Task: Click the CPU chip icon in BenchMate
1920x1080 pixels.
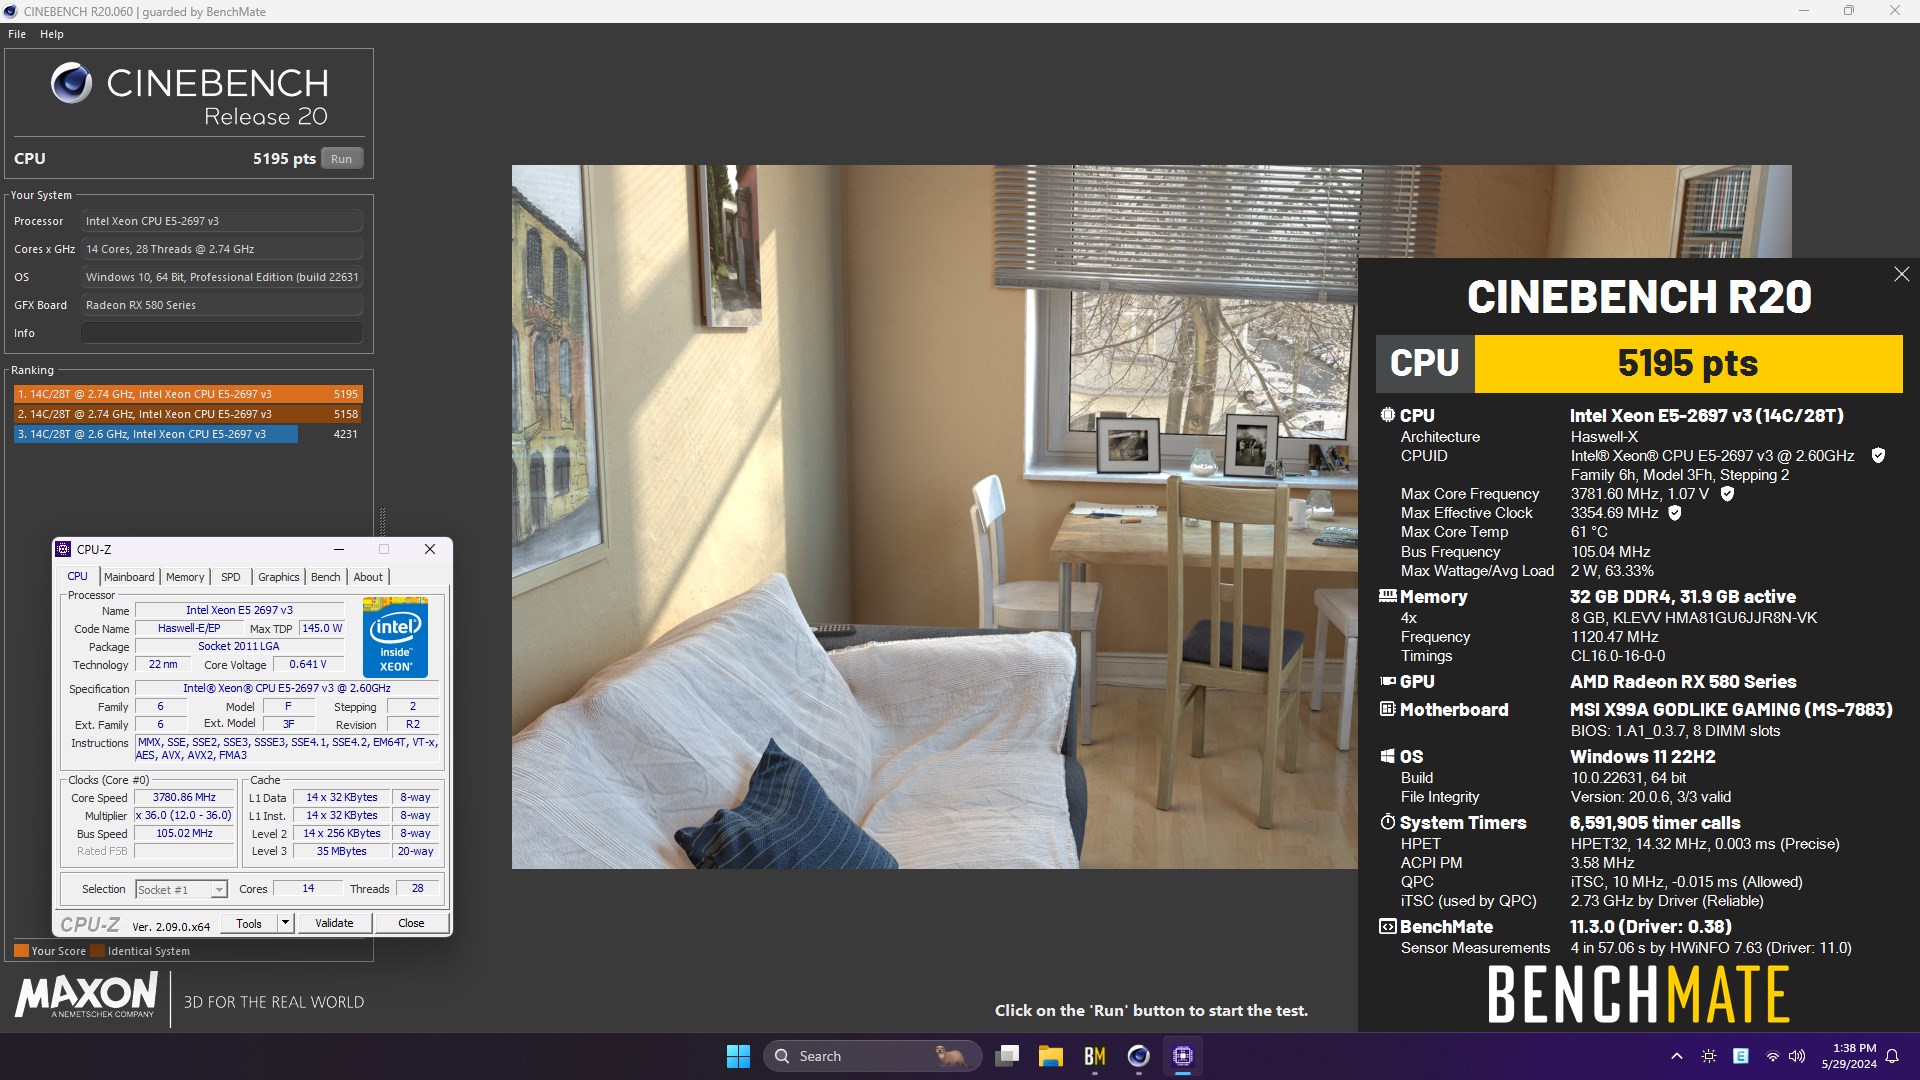Action: click(1387, 415)
